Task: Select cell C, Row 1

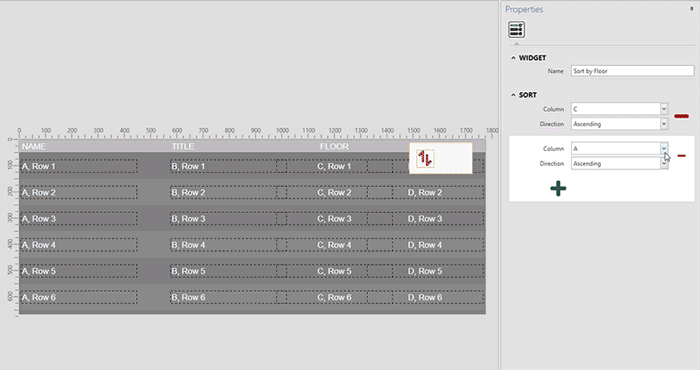Action: coord(334,166)
